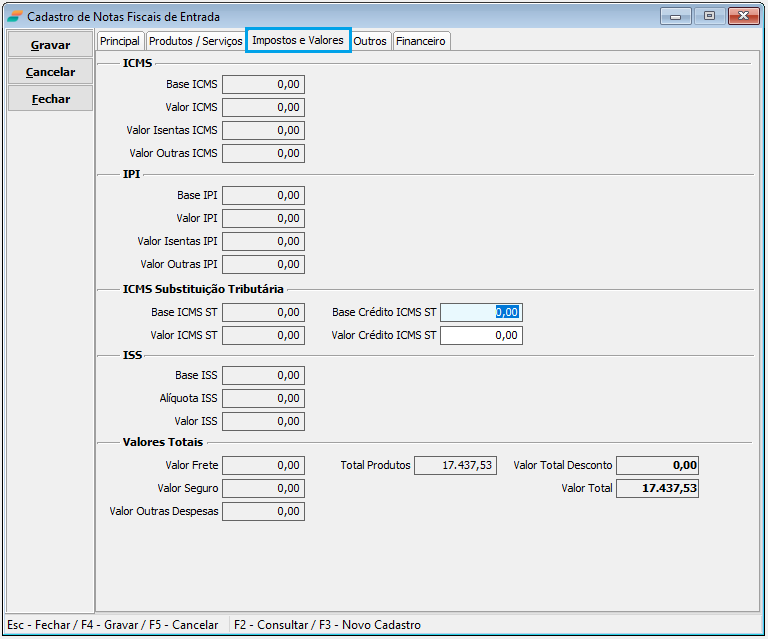Select the Valor Seguro field
768x639 pixels.
pos(263,488)
